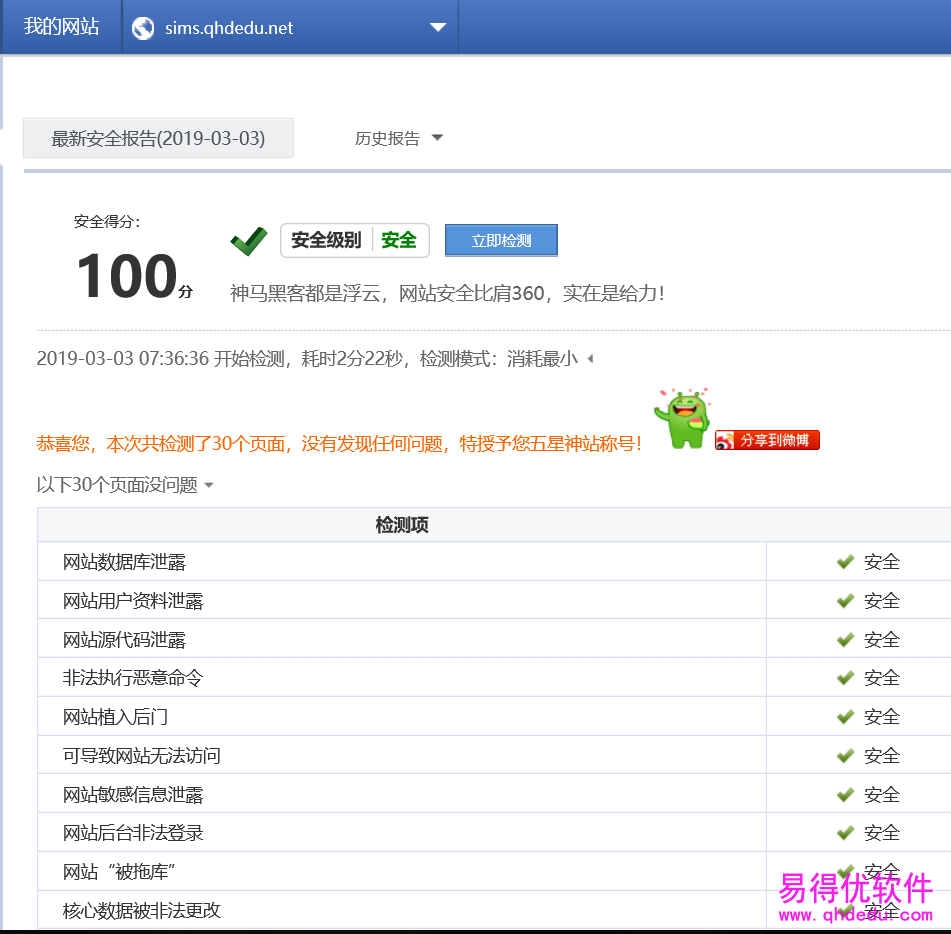Click the orange congratulation message text
The image size is (951, 934).
tap(339, 443)
